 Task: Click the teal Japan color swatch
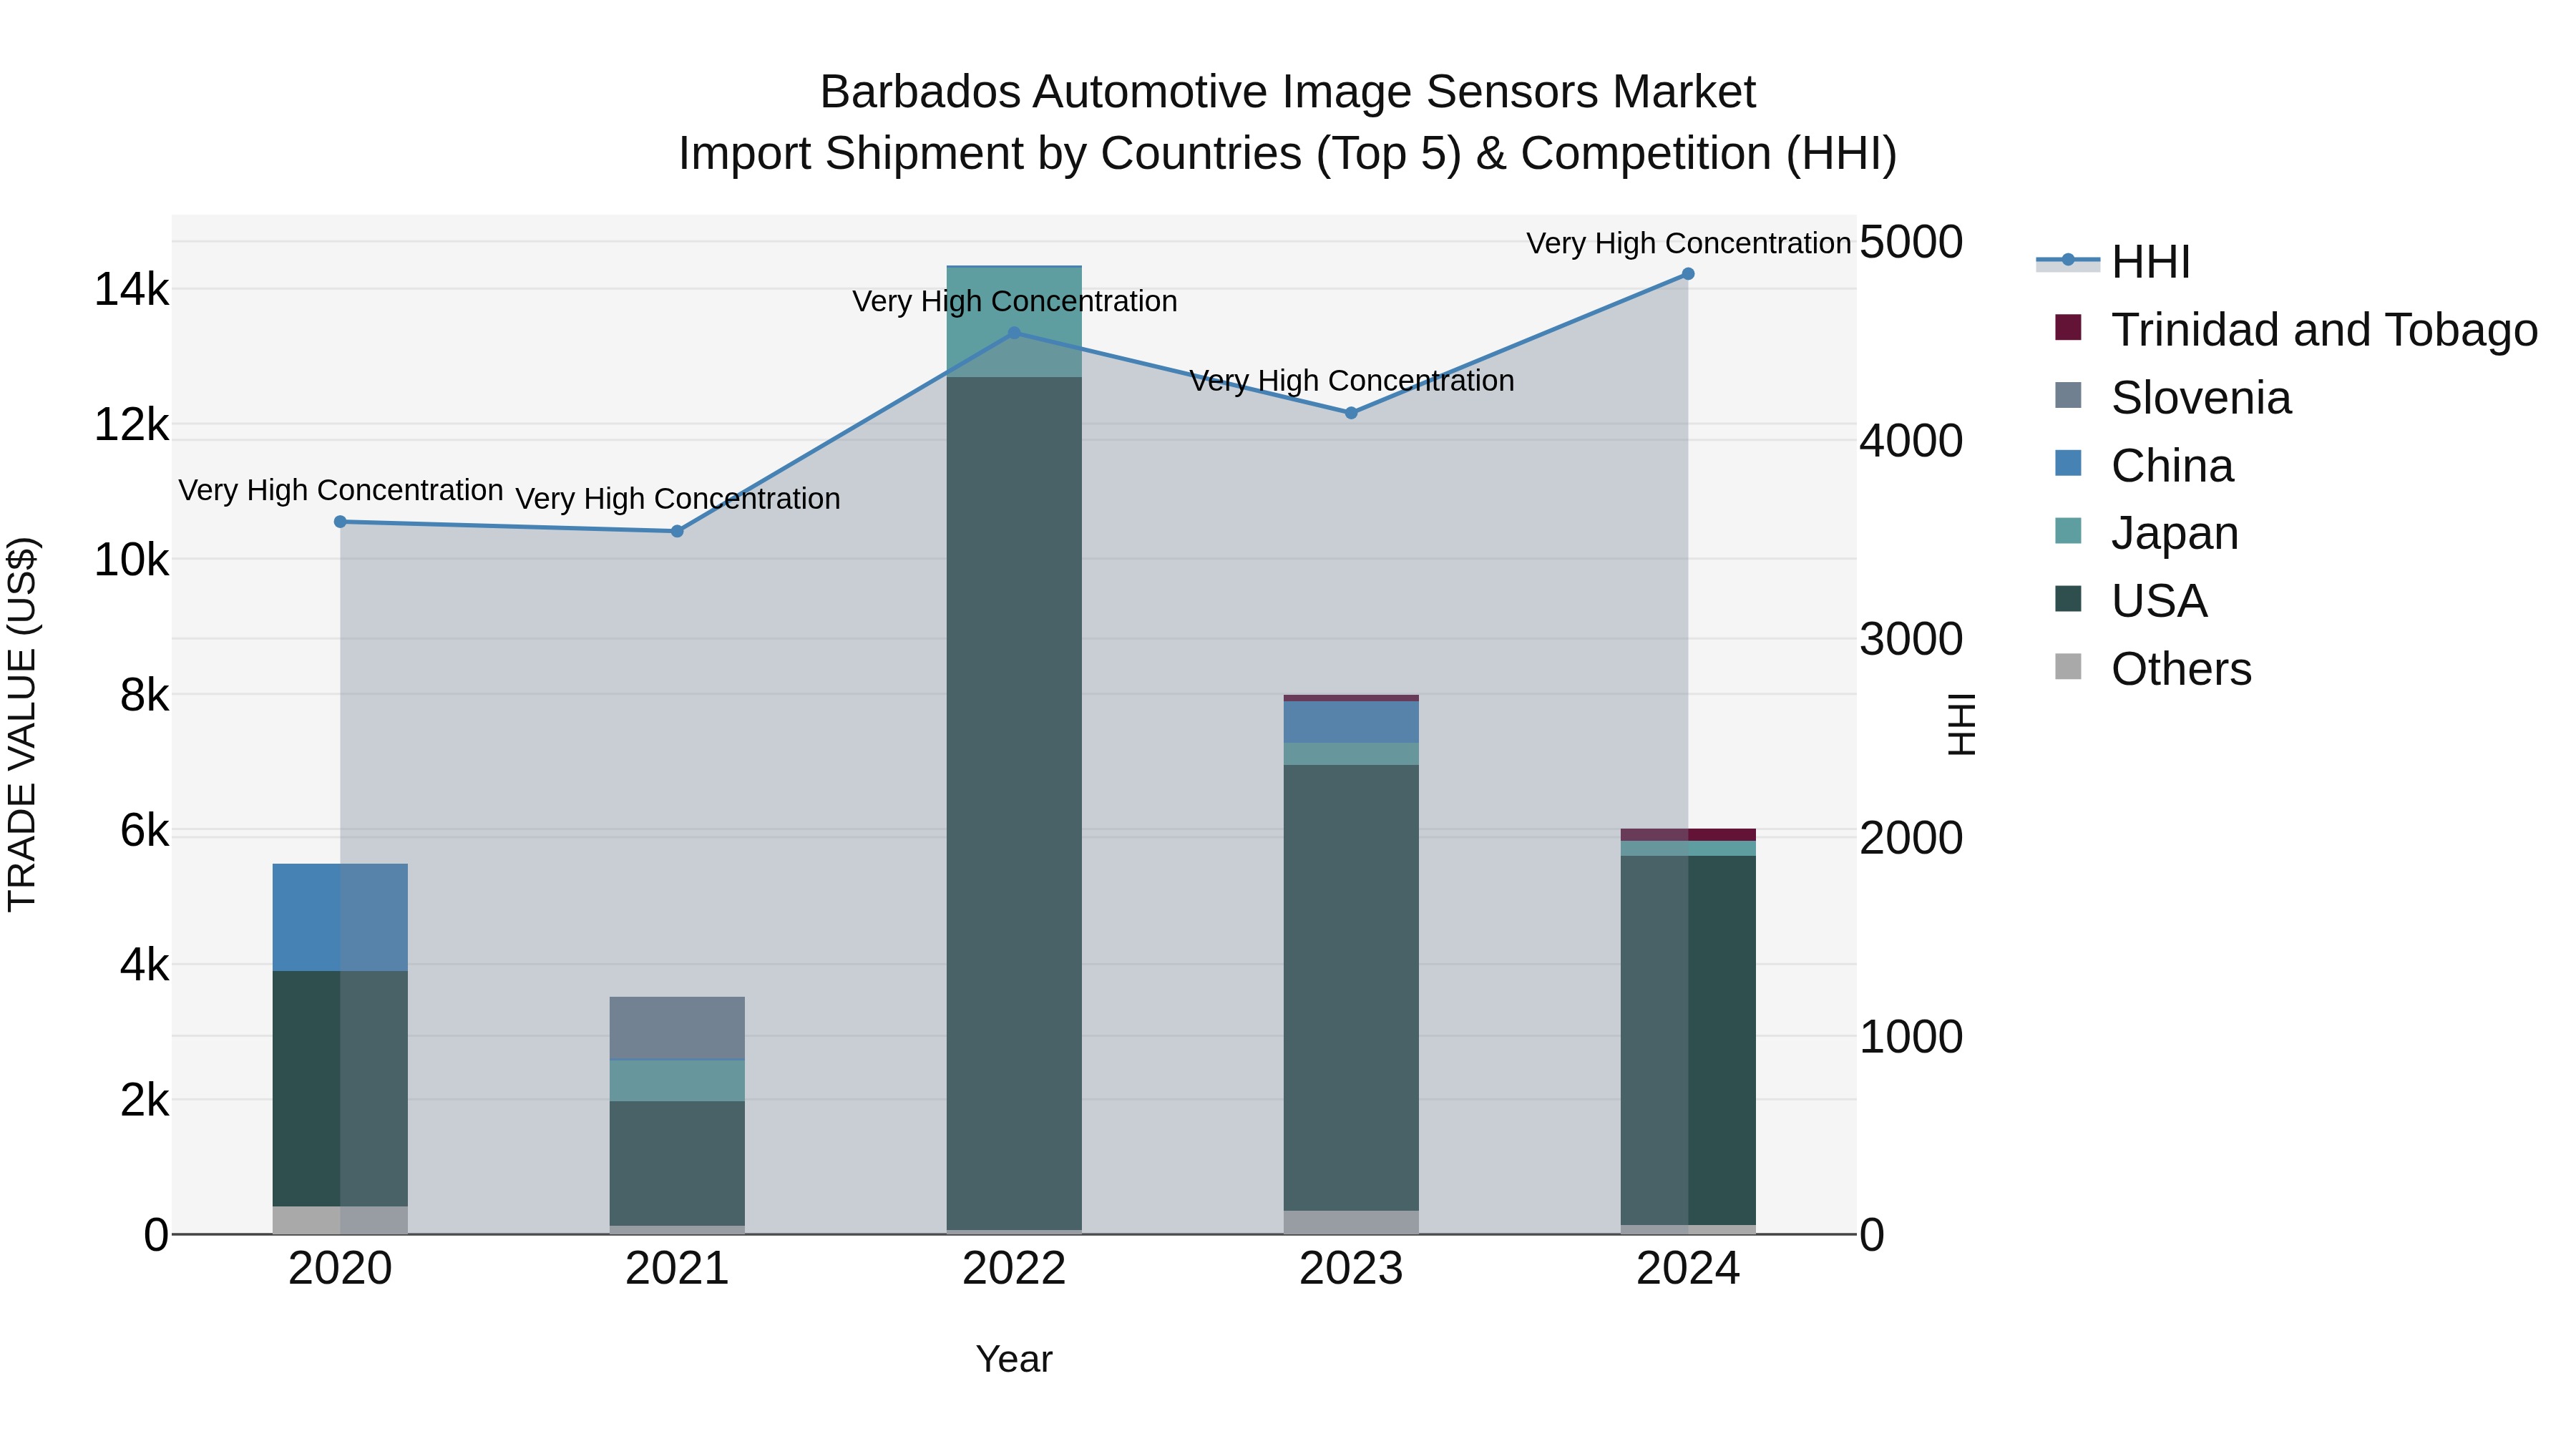tap(2068, 530)
